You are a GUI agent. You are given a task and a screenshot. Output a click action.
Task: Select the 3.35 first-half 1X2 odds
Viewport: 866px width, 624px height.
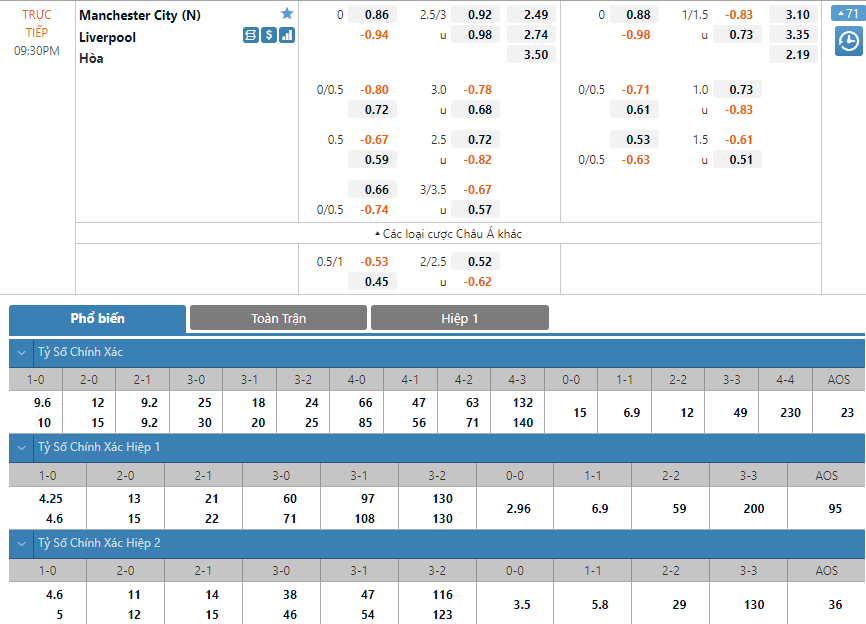click(793, 35)
